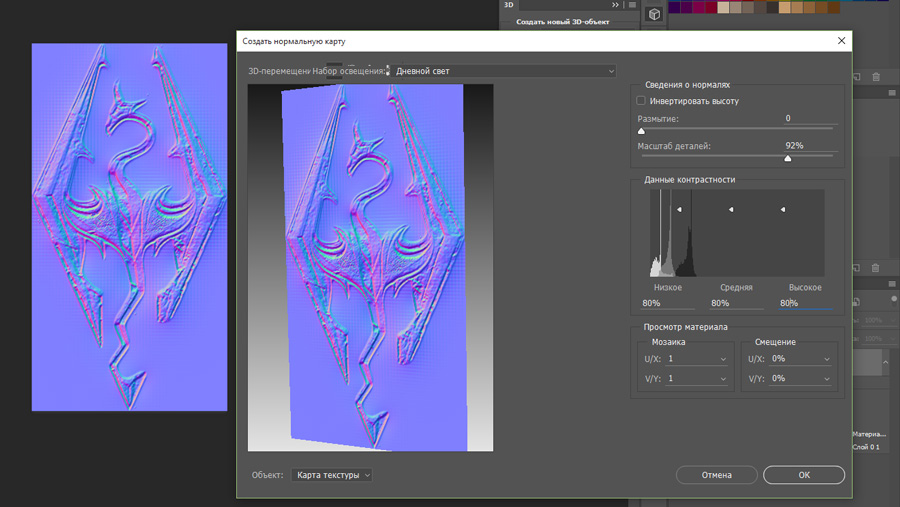Pick the light beige swatch
Screen dimensions: 900x507
[x=723, y=7]
